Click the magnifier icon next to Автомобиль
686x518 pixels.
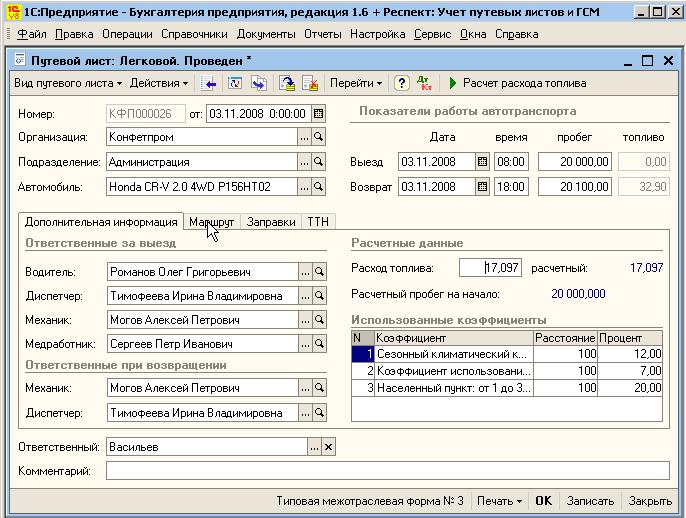pos(319,186)
